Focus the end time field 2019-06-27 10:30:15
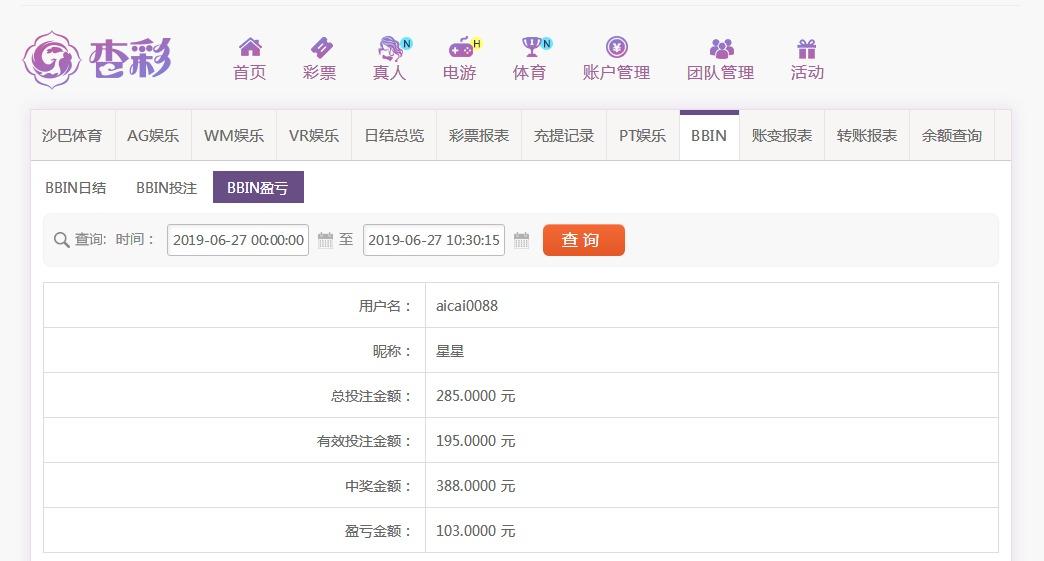1044x561 pixels. 433,240
